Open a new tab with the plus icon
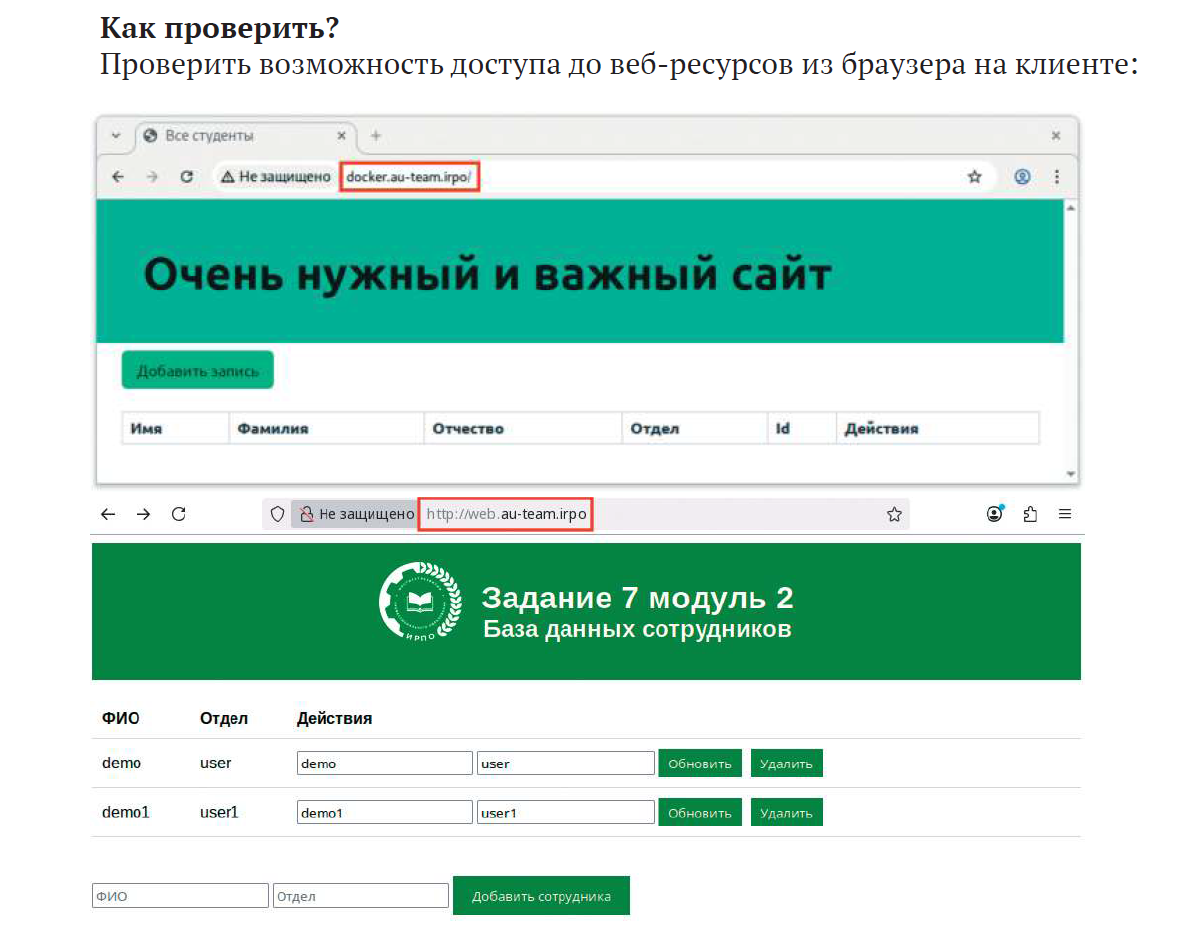The image size is (1204, 936). (376, 136)
